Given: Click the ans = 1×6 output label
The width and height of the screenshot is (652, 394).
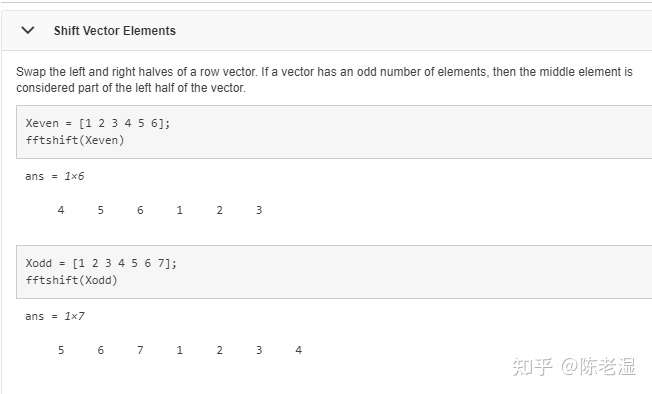Looking at the screenshot, I should pos(54,176).
